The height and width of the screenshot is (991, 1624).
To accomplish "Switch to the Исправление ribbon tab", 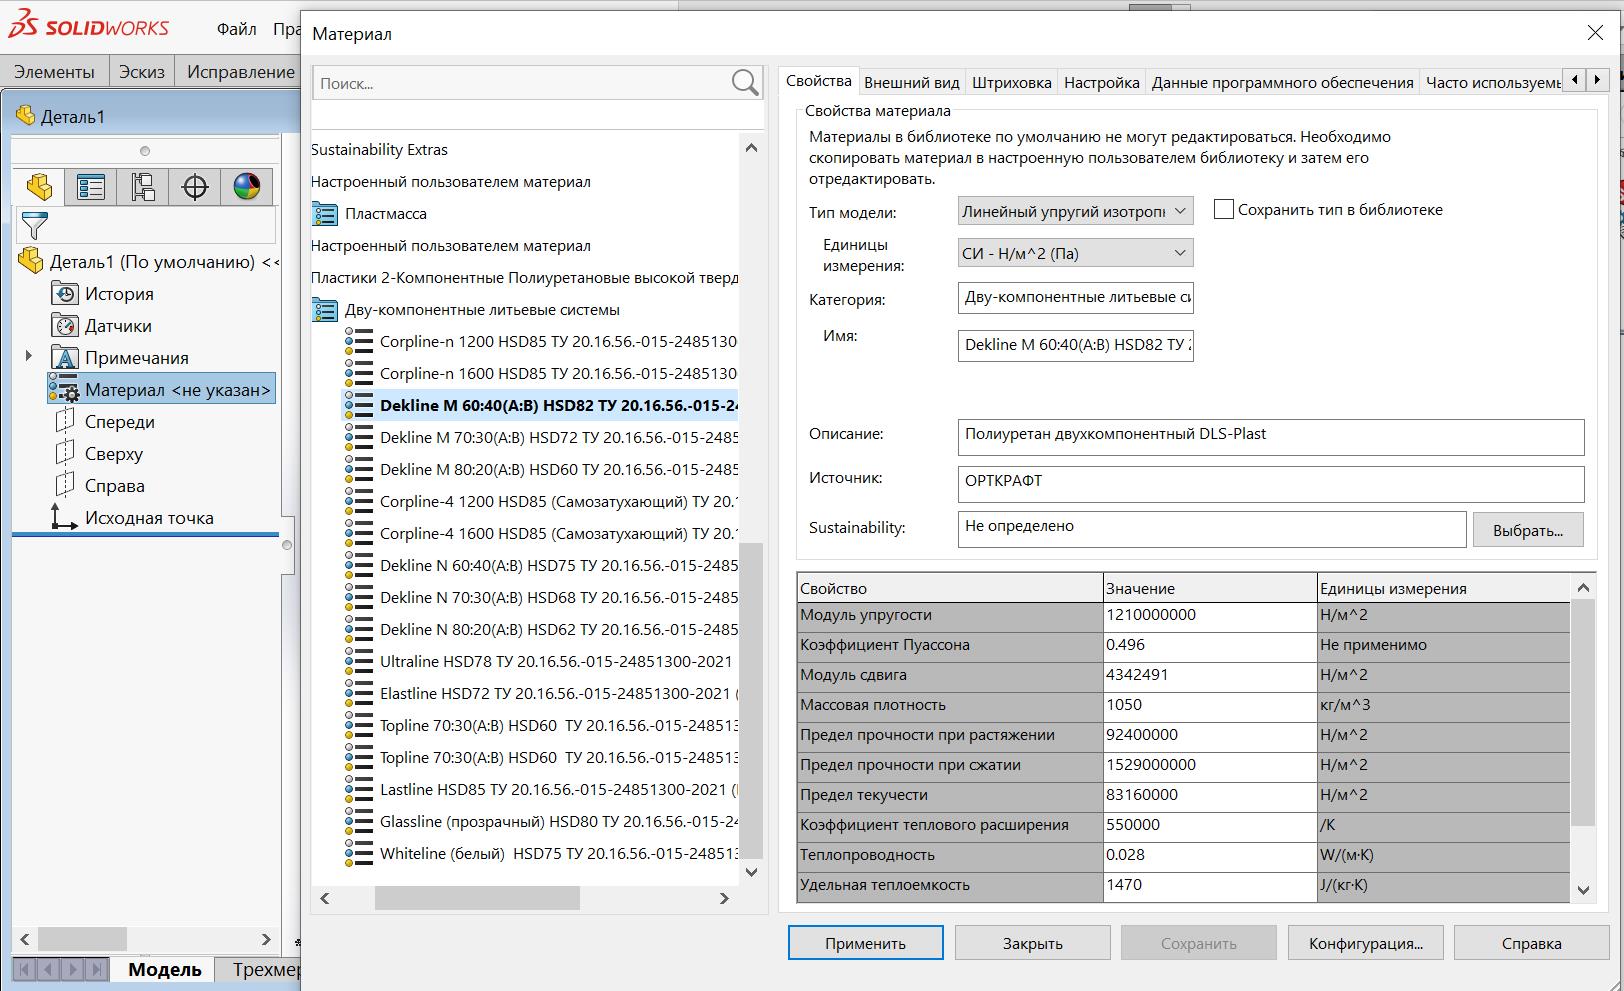I will point(240,71).
